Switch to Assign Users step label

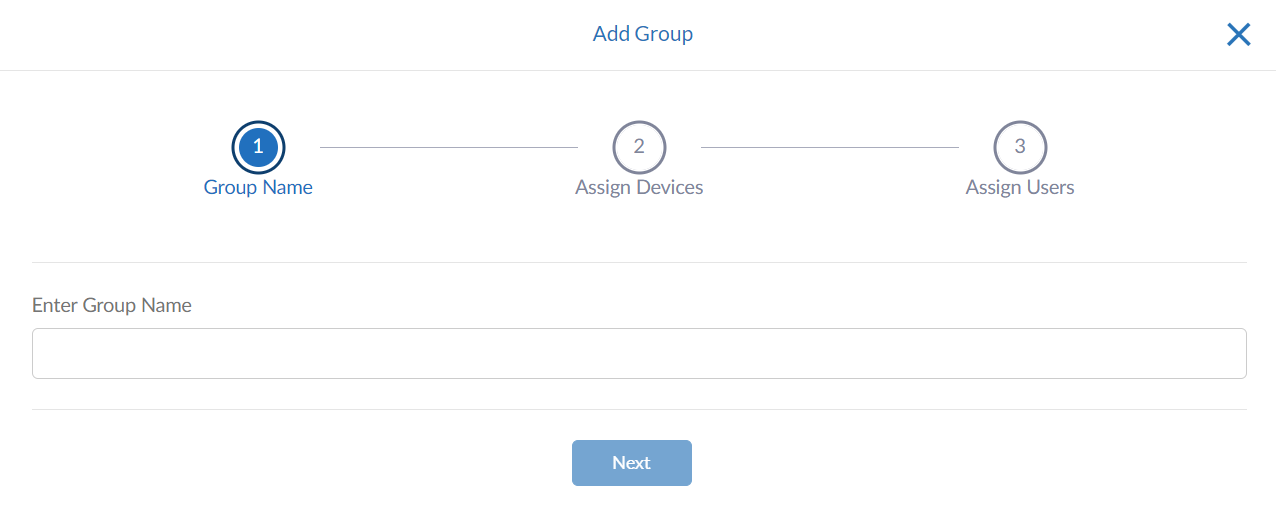click(x=1020, y=187)
